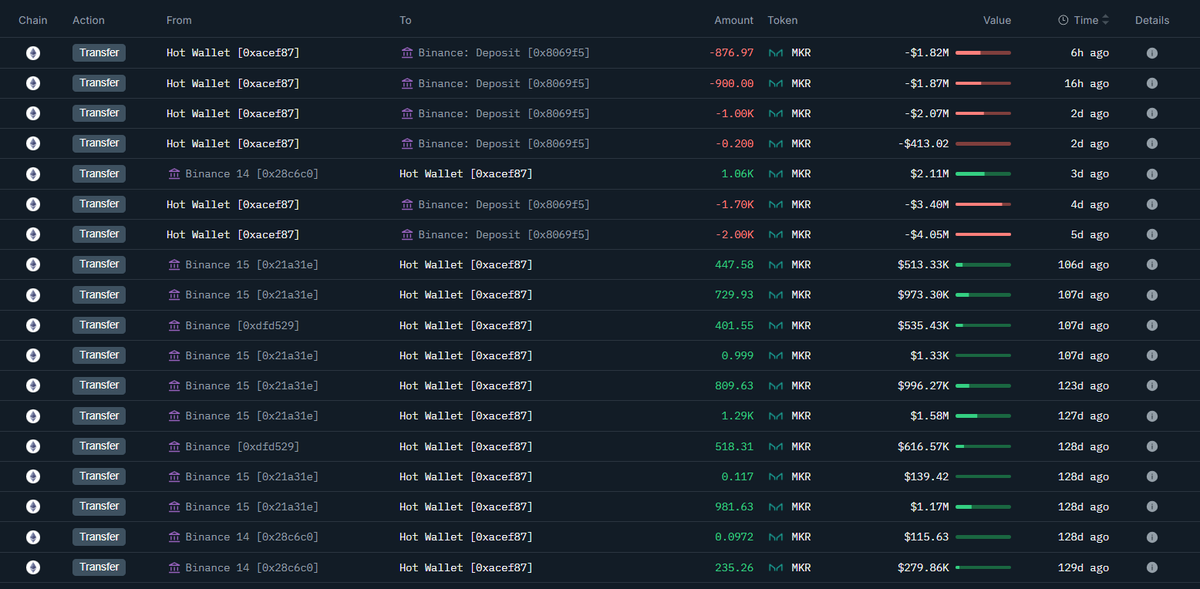Click red value bar next to -$4.05M
The height and width of the screenshot is (589, 1200).
click(x=983, y=235)
